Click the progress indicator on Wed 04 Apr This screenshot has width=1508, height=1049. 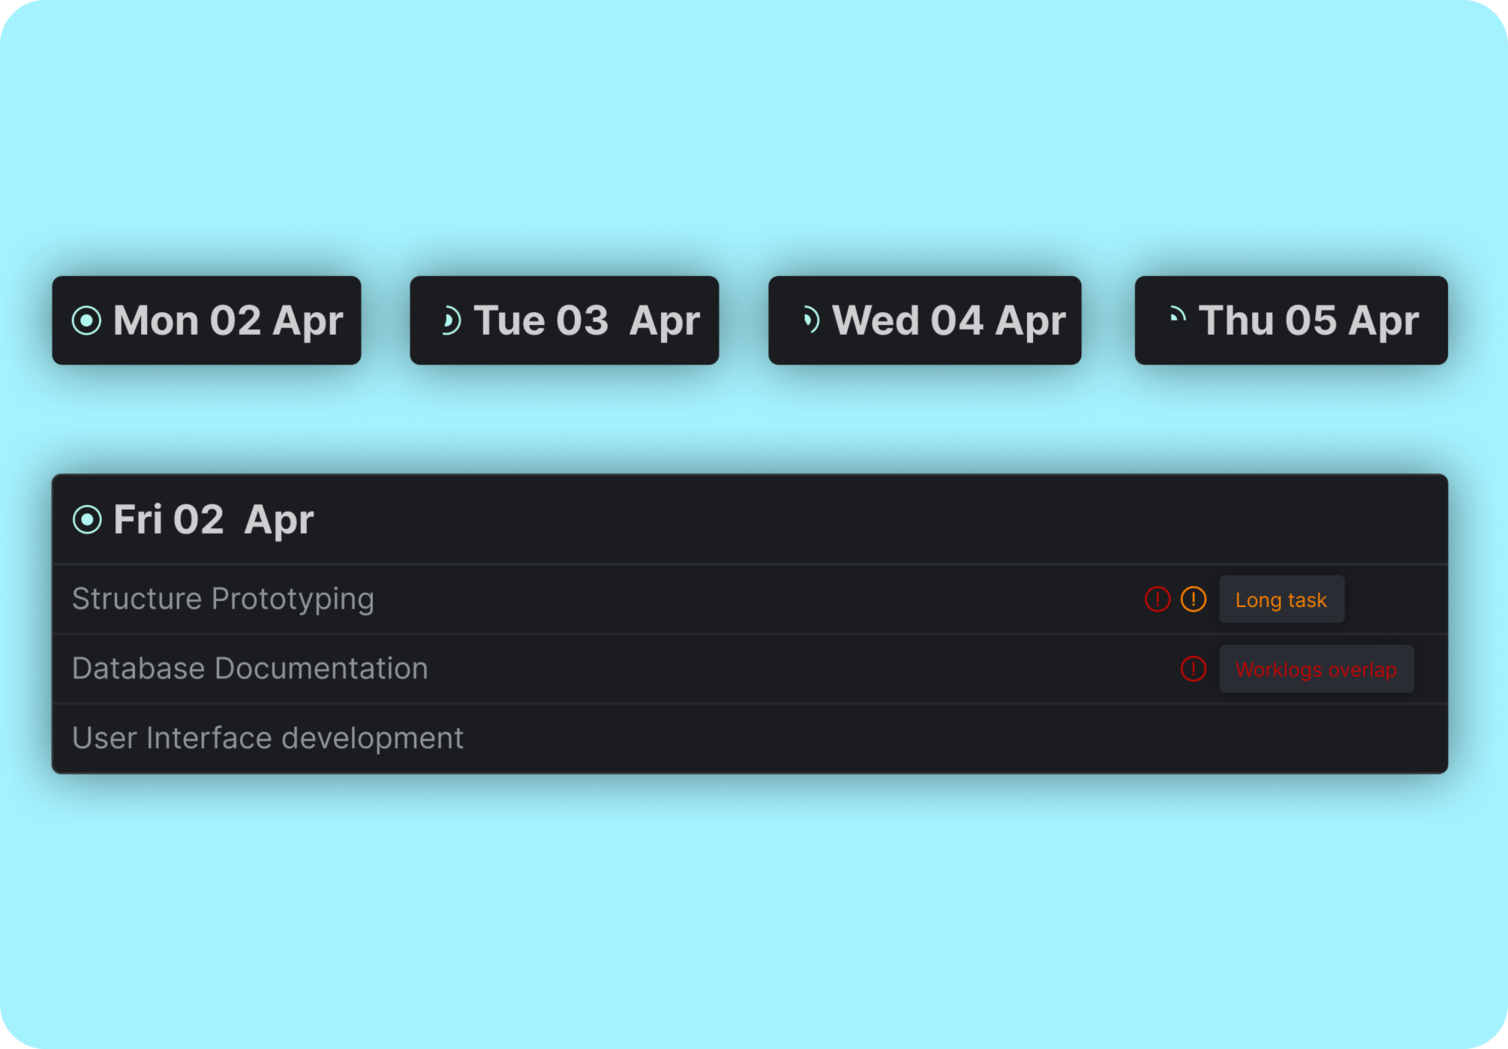(x=810, y=320)
